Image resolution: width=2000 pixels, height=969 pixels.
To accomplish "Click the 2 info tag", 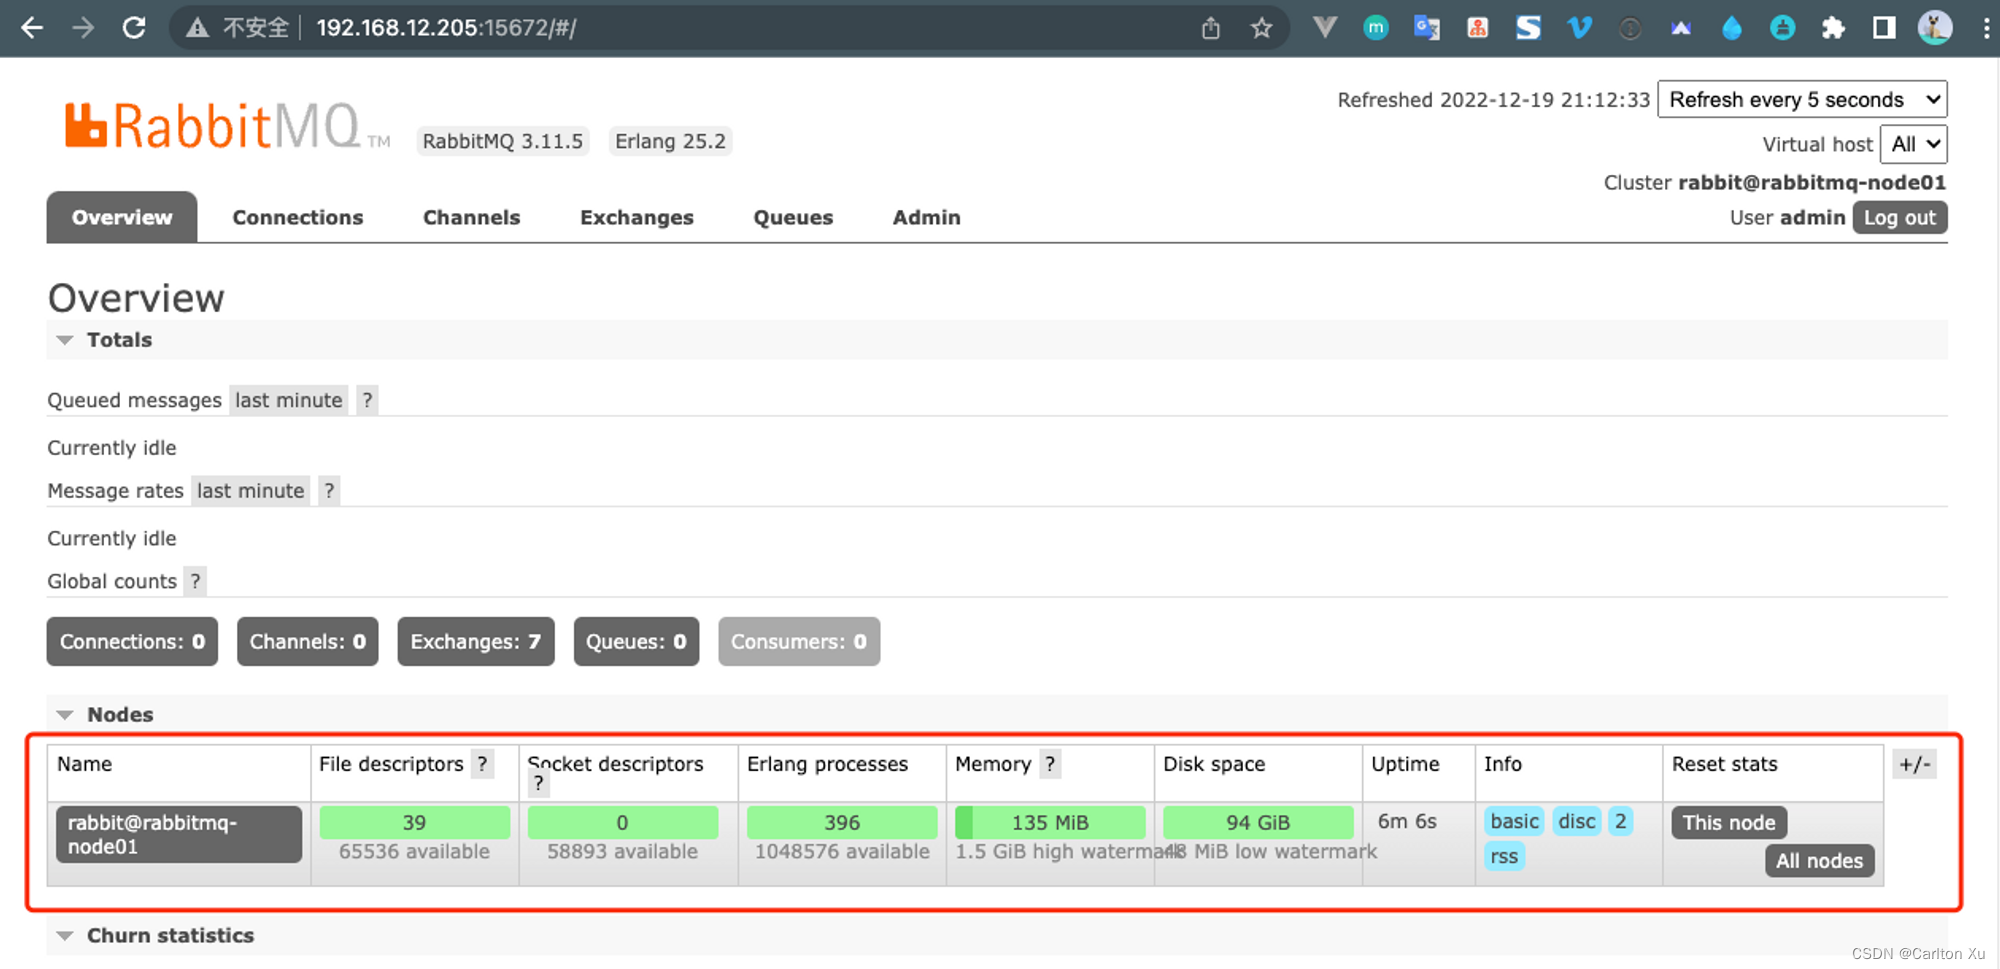I will [1620, 822].
